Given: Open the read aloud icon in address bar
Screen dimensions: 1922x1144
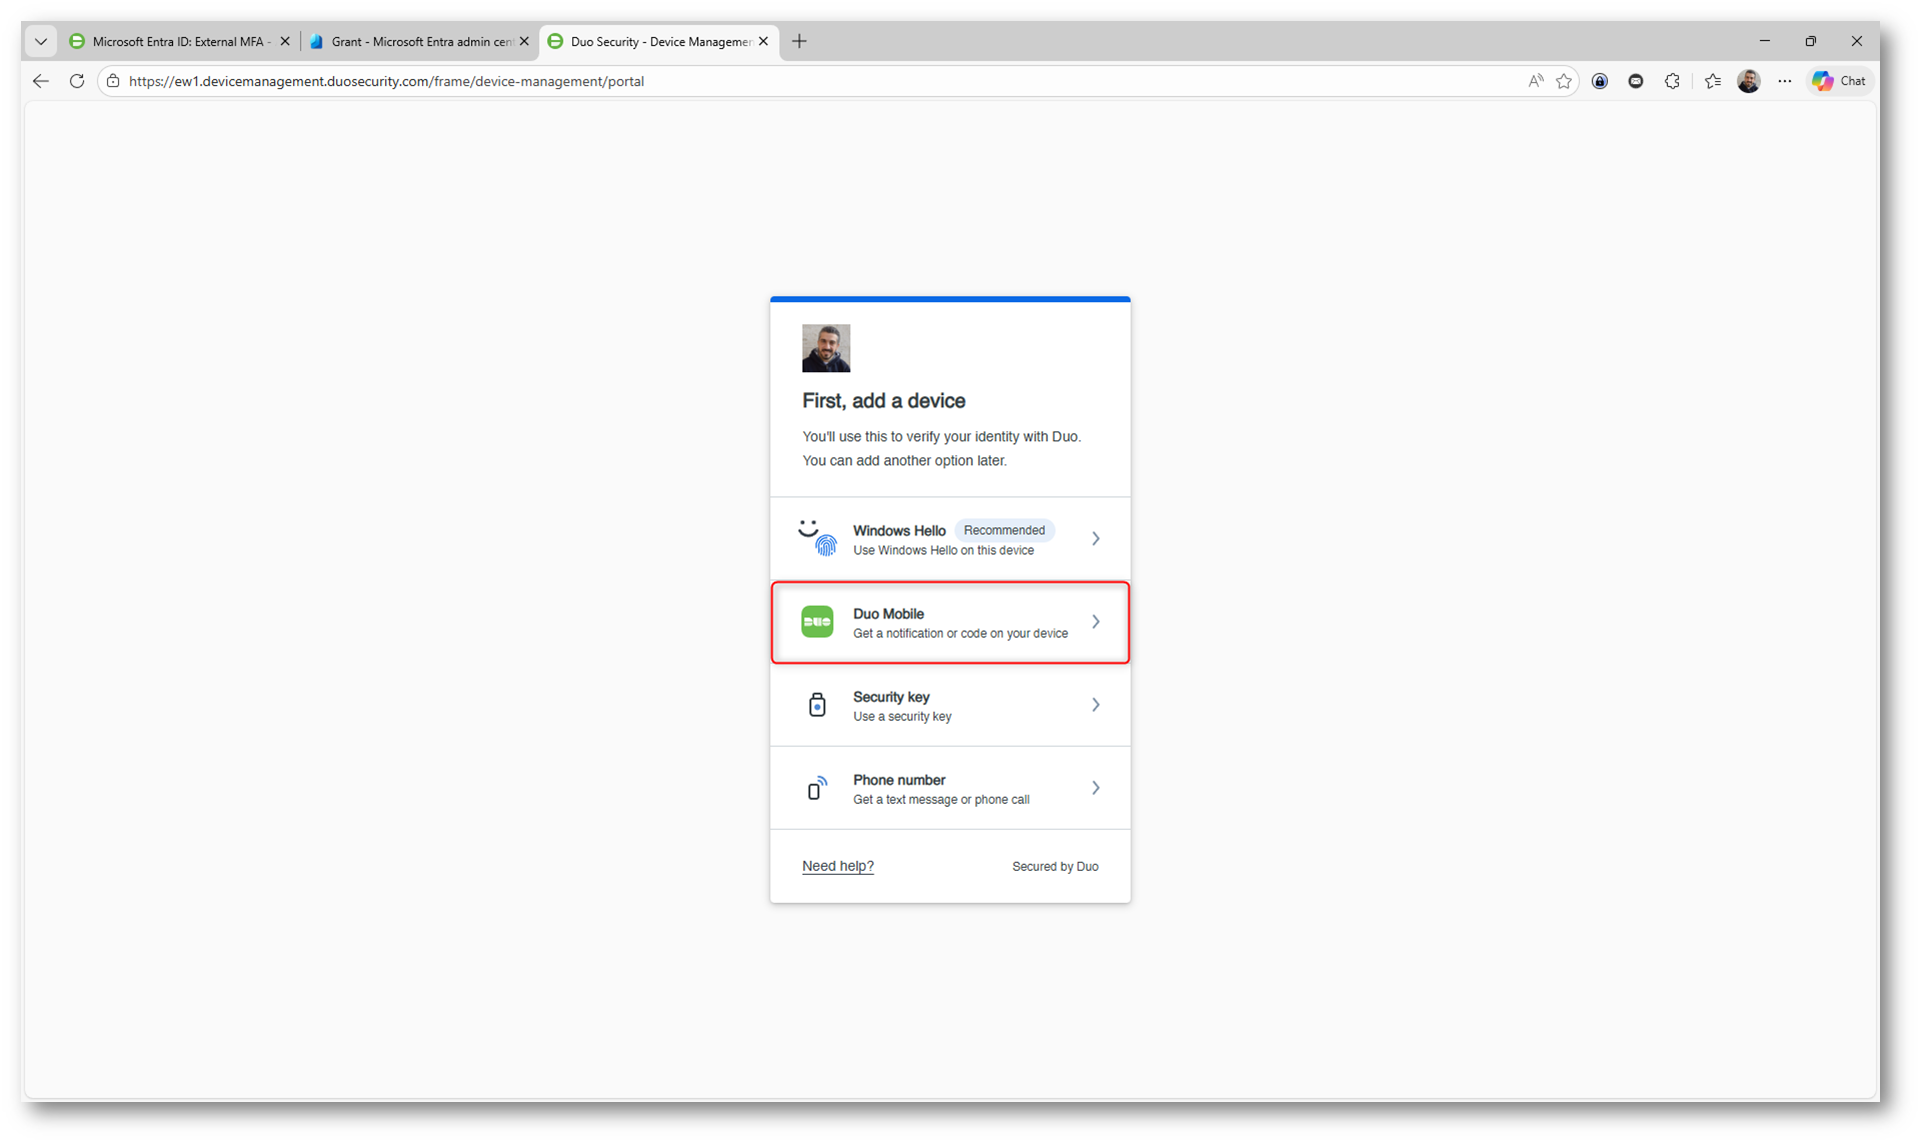Looking at the screenshot, I should tap(1535, 81).
